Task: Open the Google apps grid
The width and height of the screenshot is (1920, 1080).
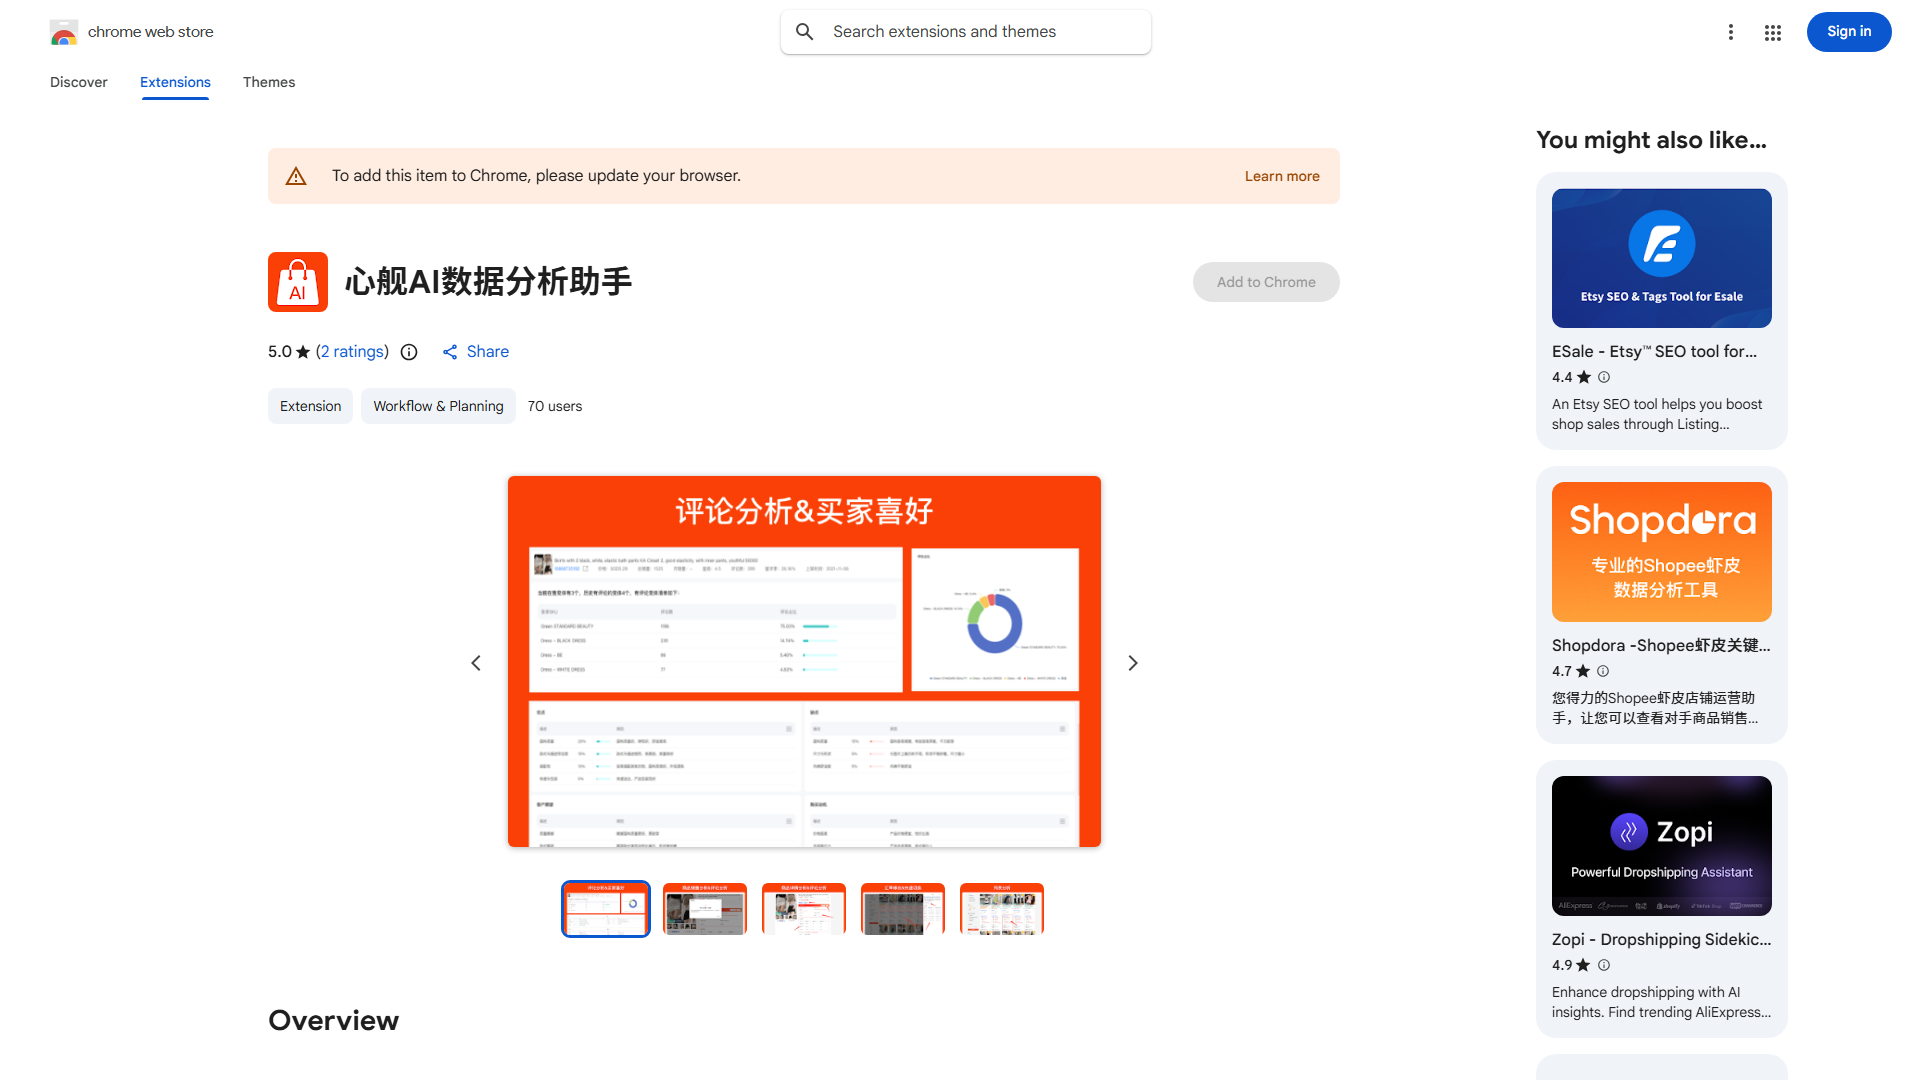Action: pos(1772,32)
